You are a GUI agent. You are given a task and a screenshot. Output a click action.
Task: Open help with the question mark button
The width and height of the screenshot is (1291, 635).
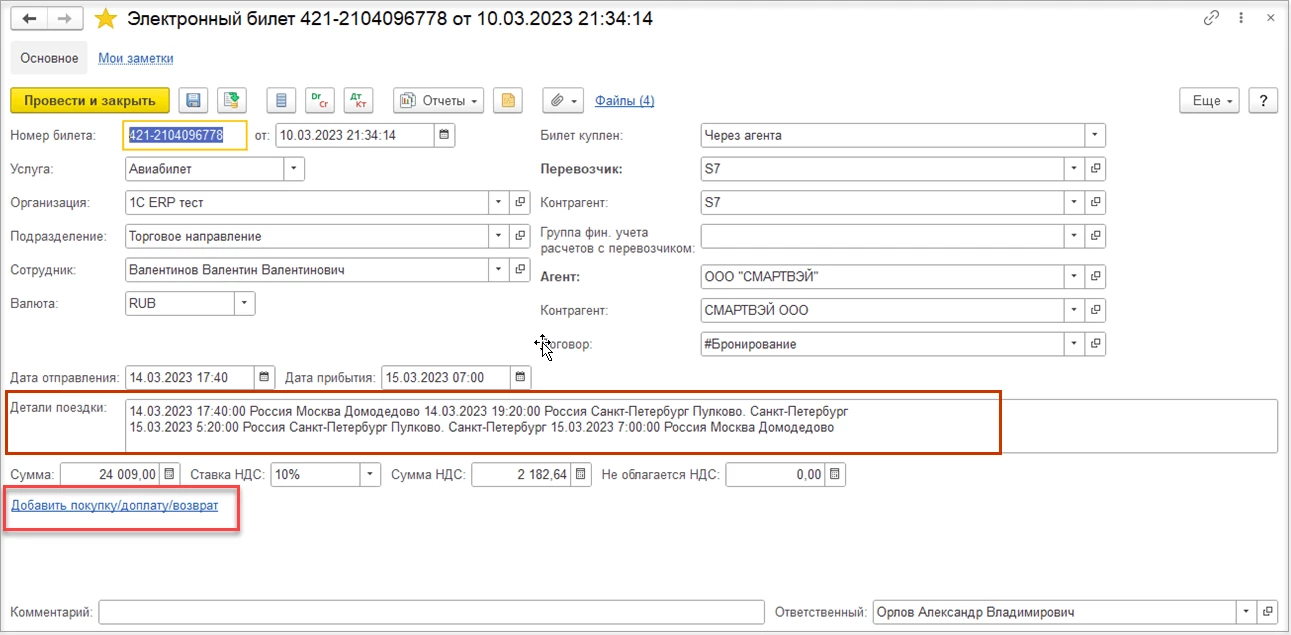[1264, 100]
